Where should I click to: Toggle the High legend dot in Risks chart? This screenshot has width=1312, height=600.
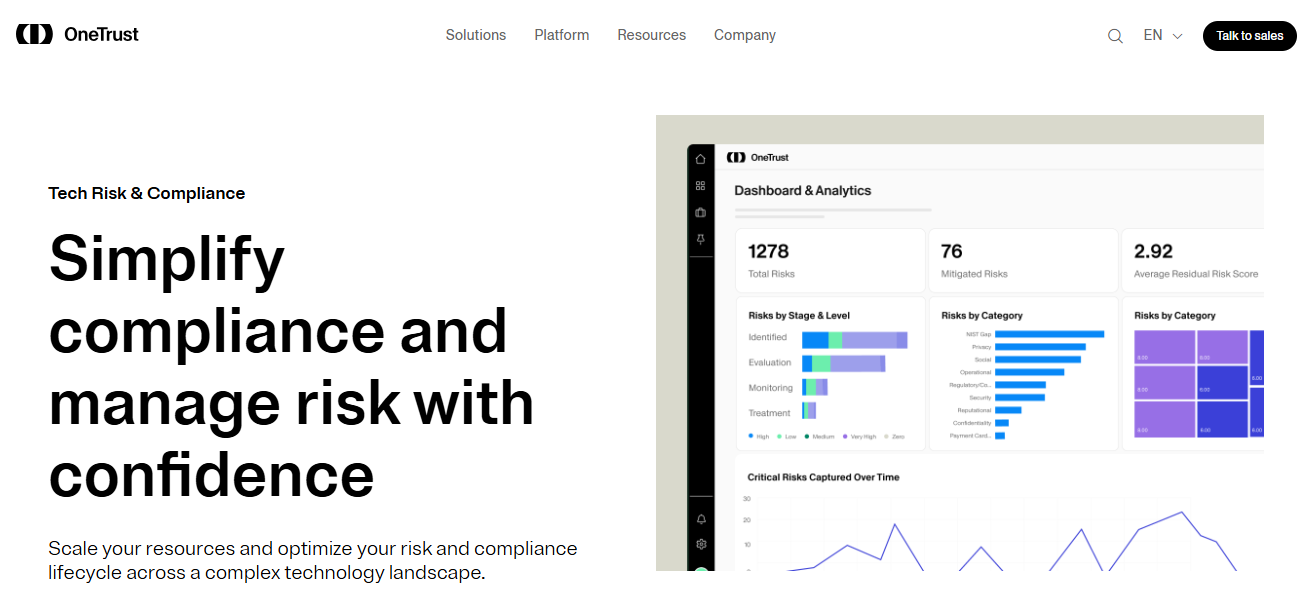click(751, 434)
